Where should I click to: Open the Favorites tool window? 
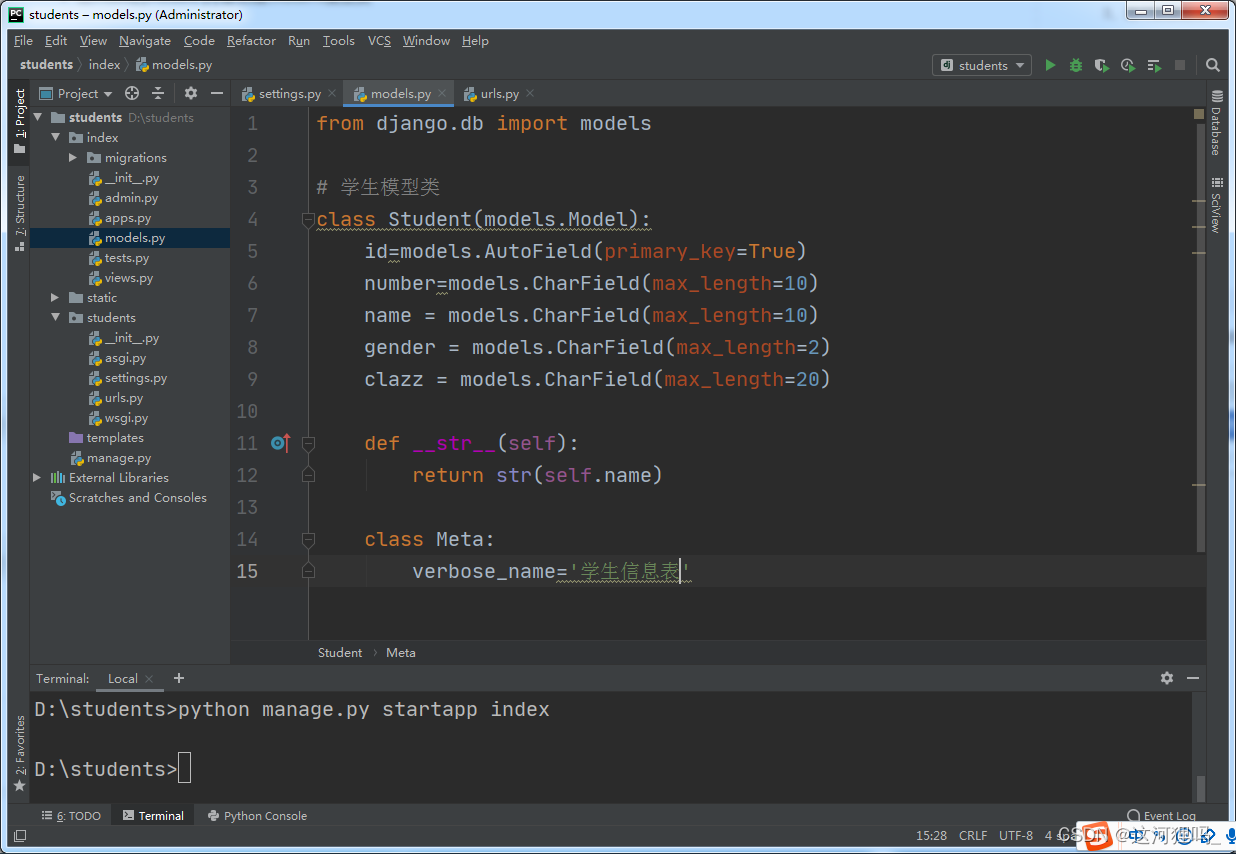click(19, 753)
